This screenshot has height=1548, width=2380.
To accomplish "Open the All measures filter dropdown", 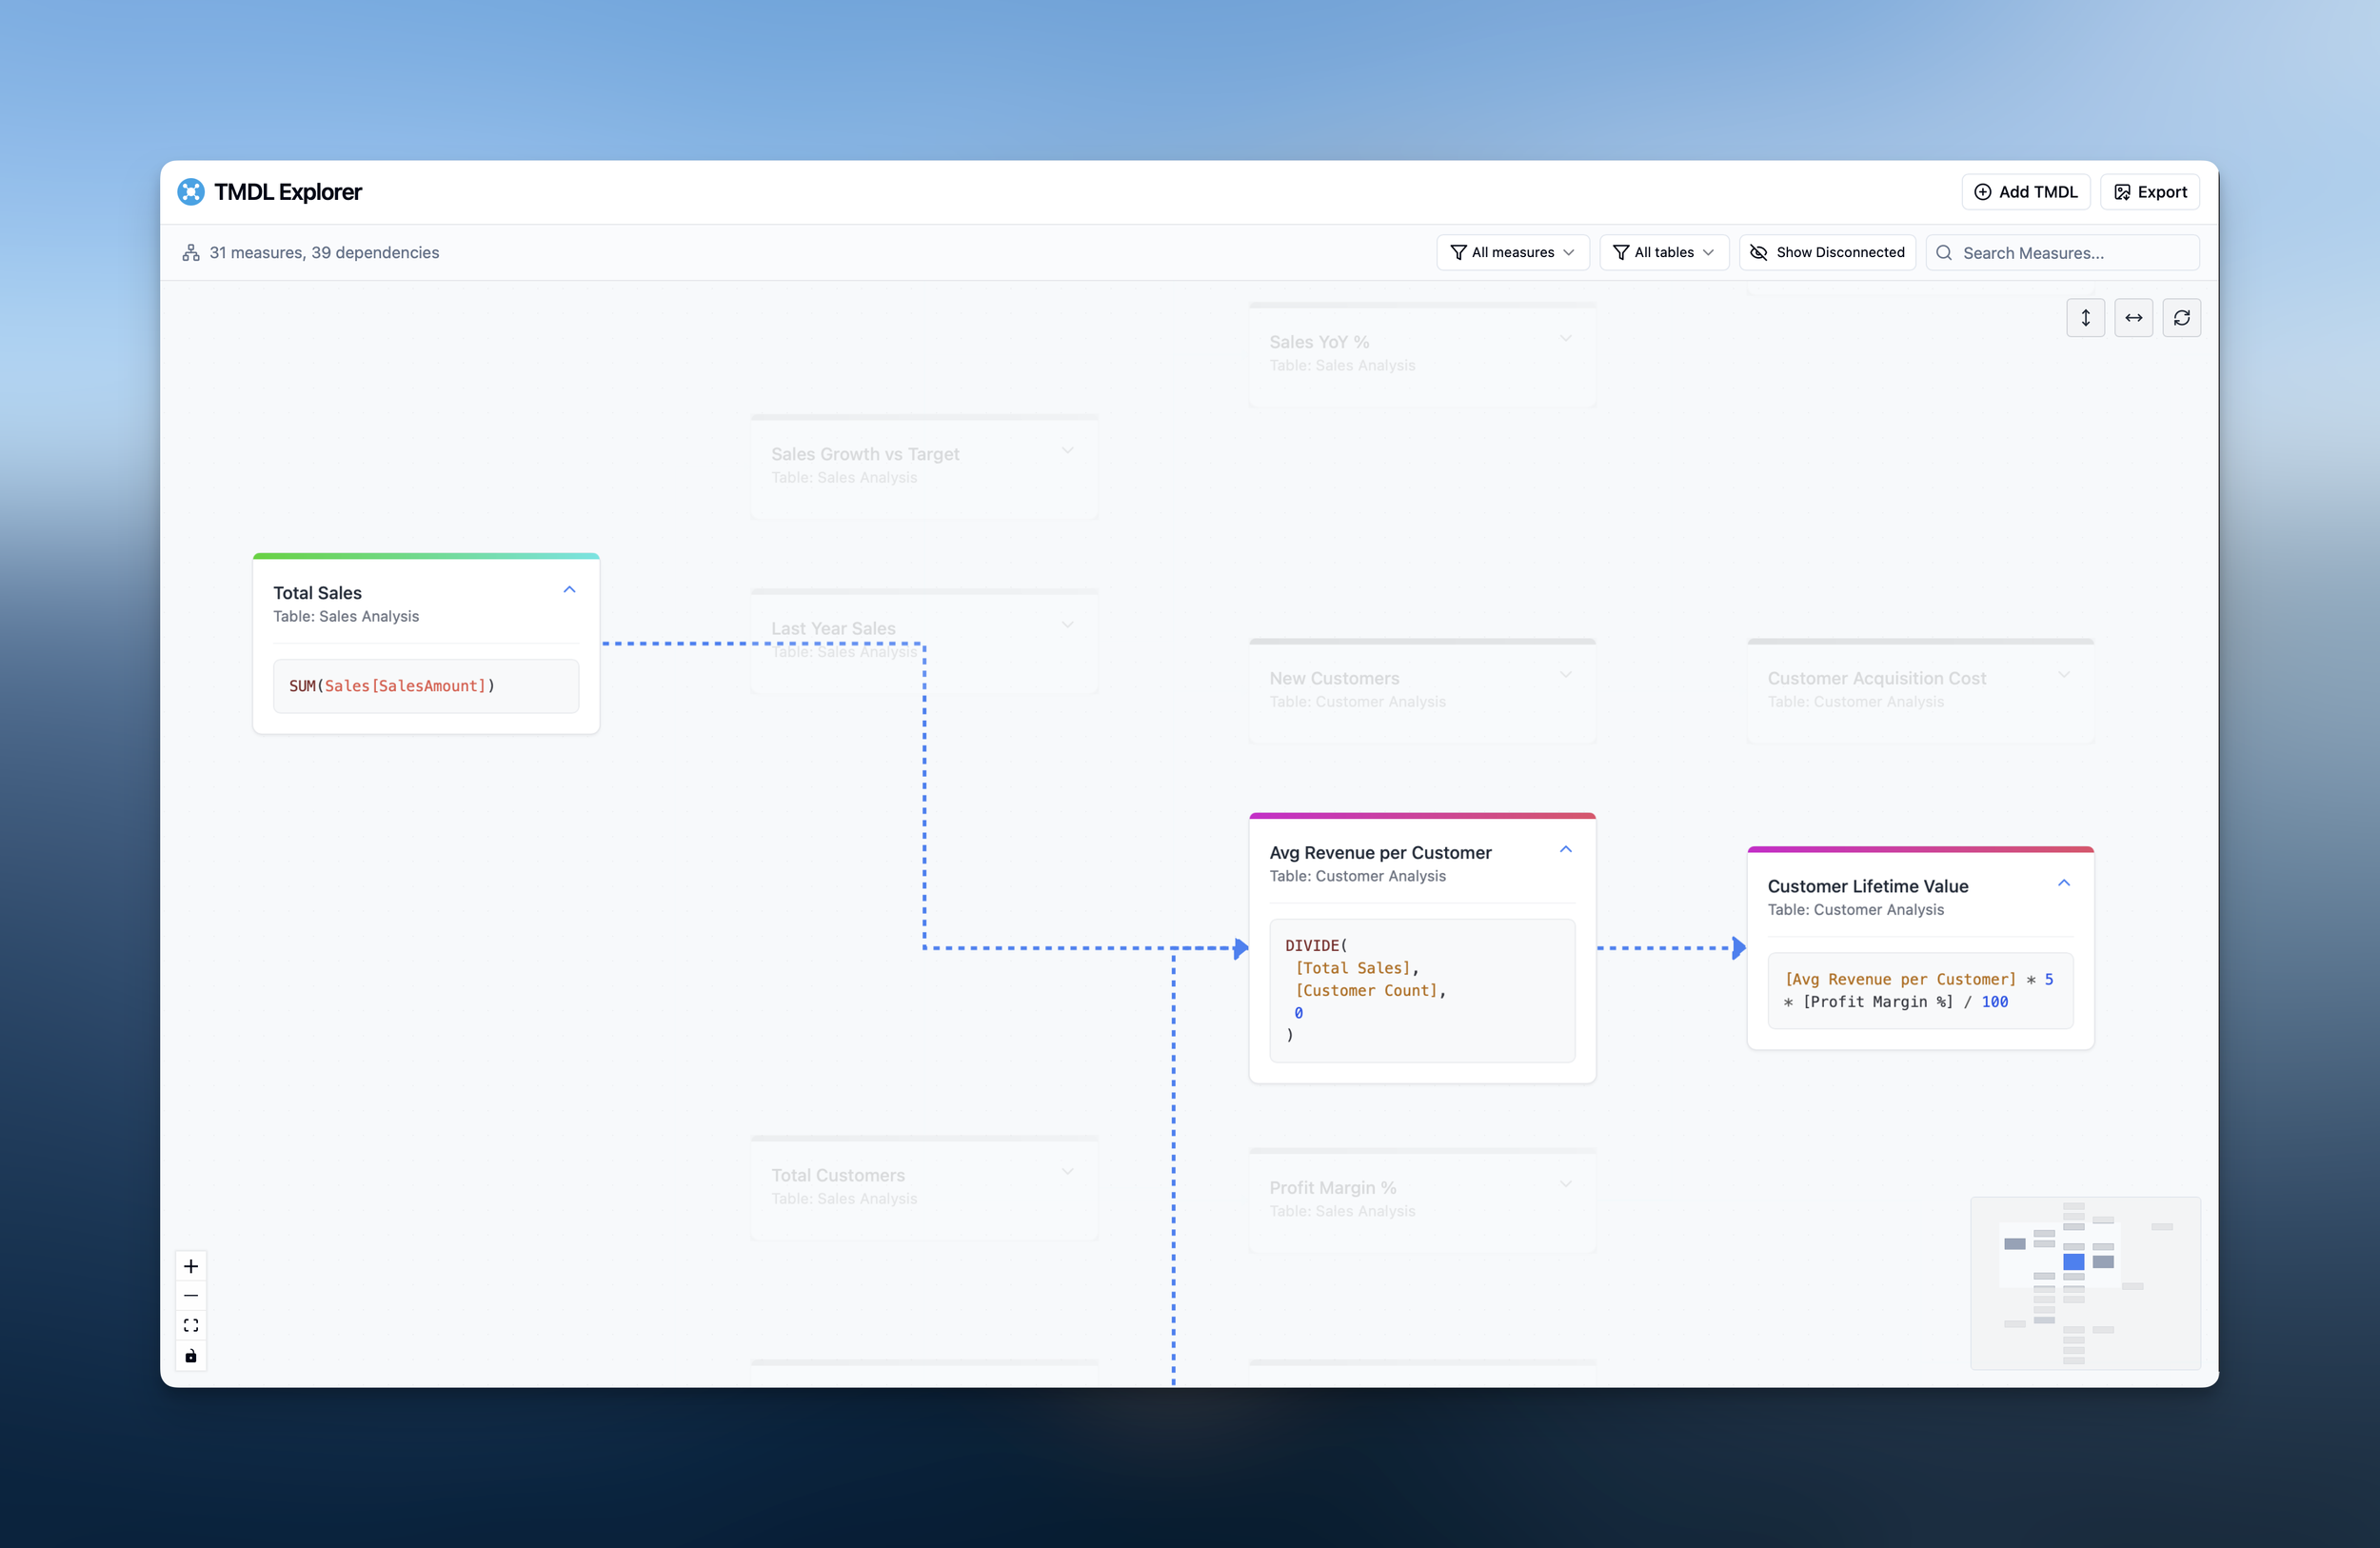I will (1512, 253).
